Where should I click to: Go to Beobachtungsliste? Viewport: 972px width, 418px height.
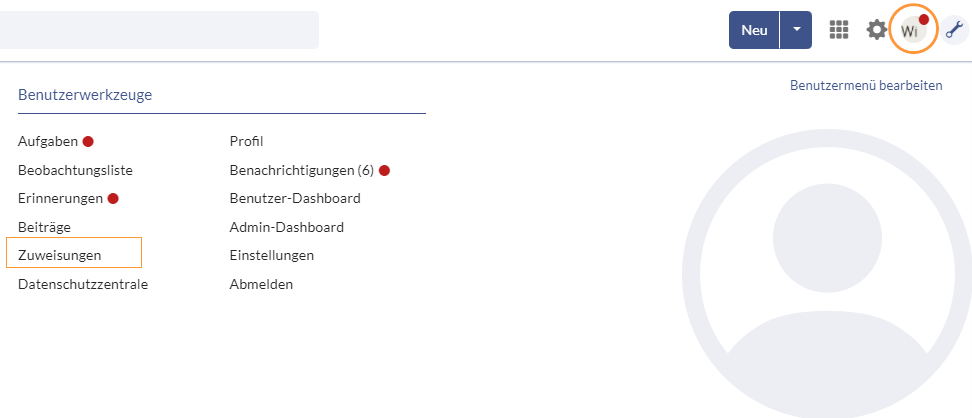(x=75, y=170)
